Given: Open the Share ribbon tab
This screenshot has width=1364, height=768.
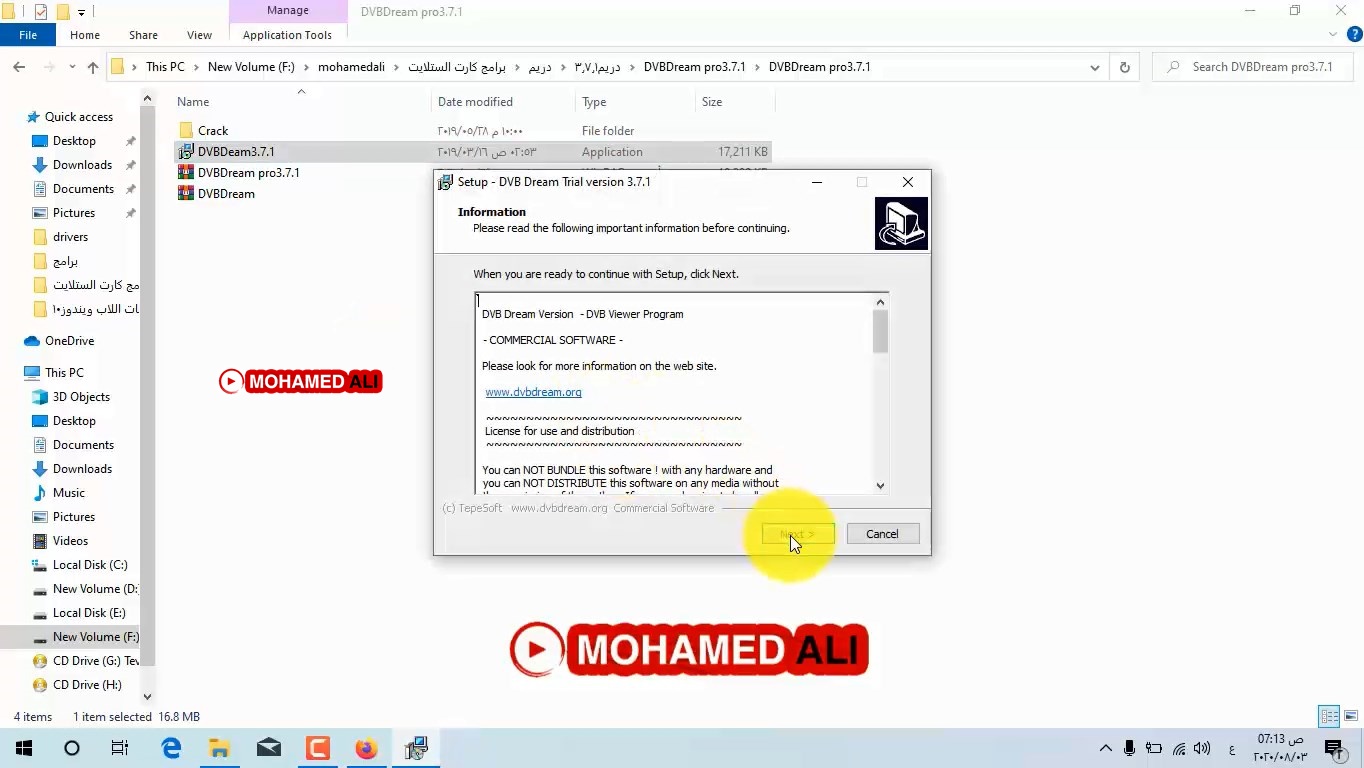Looking at the screenshot, I should click(x=143, y=35).
